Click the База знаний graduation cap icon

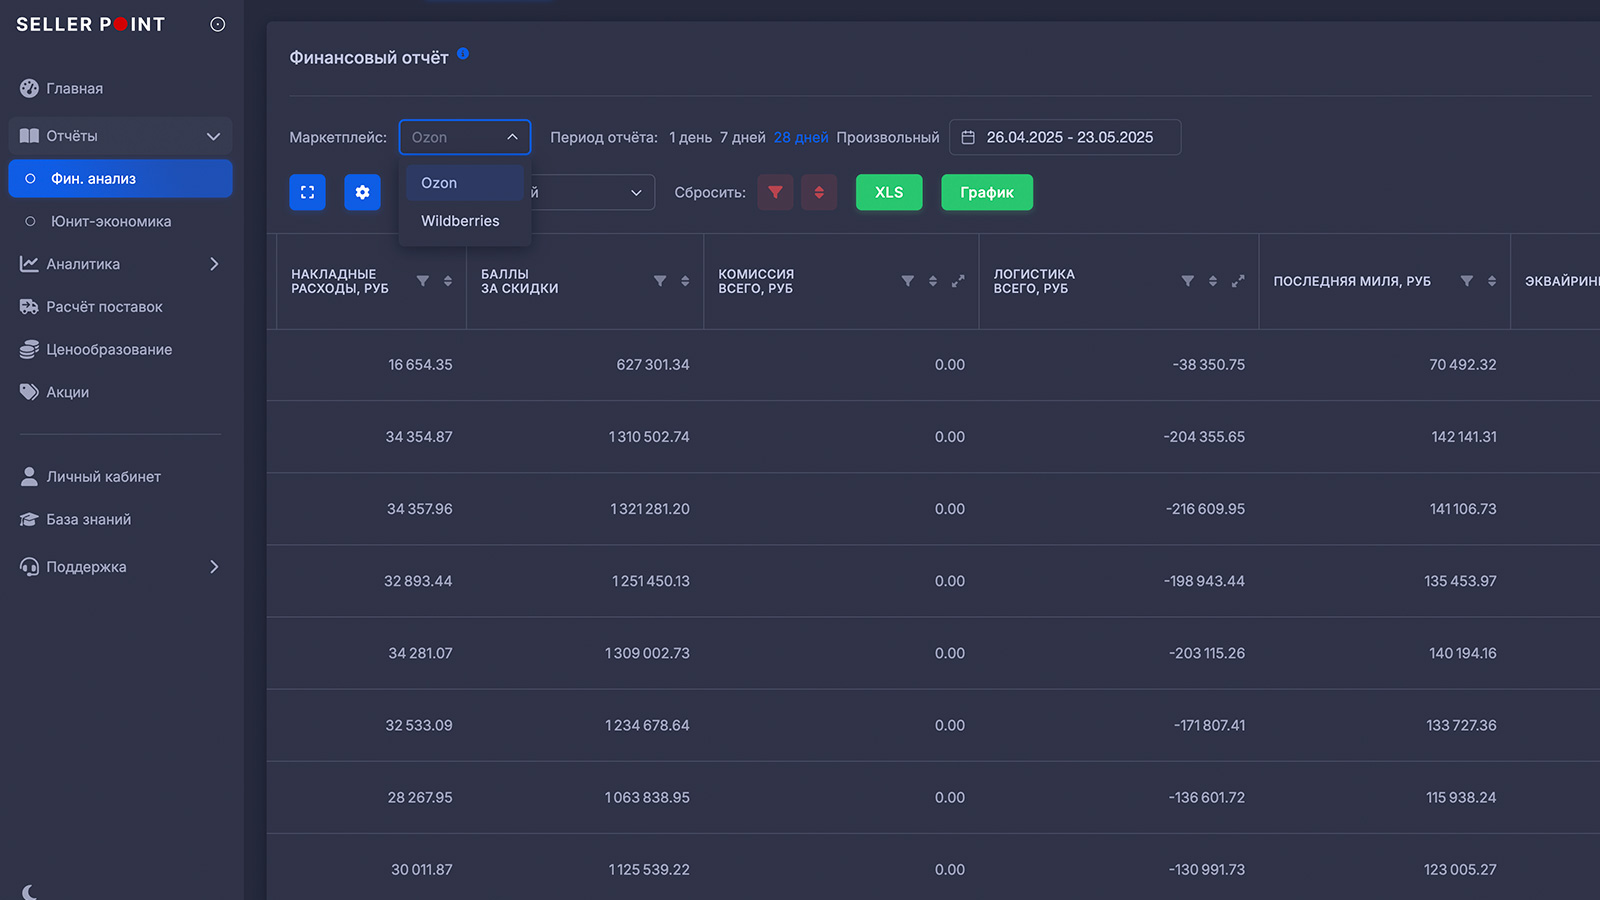tap(29, 520)
